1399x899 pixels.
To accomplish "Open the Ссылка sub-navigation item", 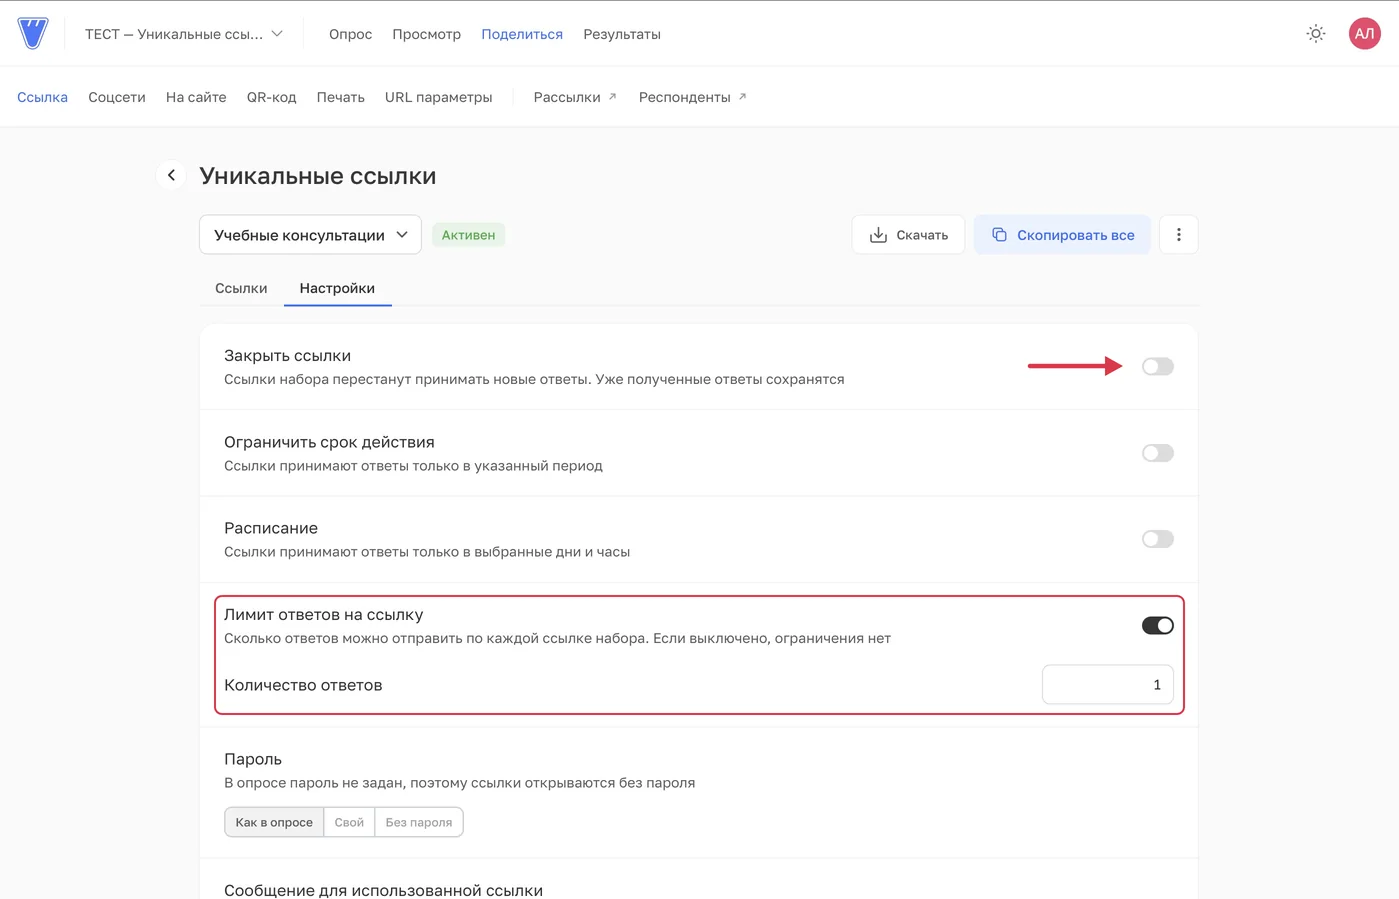I will point(42,97).
